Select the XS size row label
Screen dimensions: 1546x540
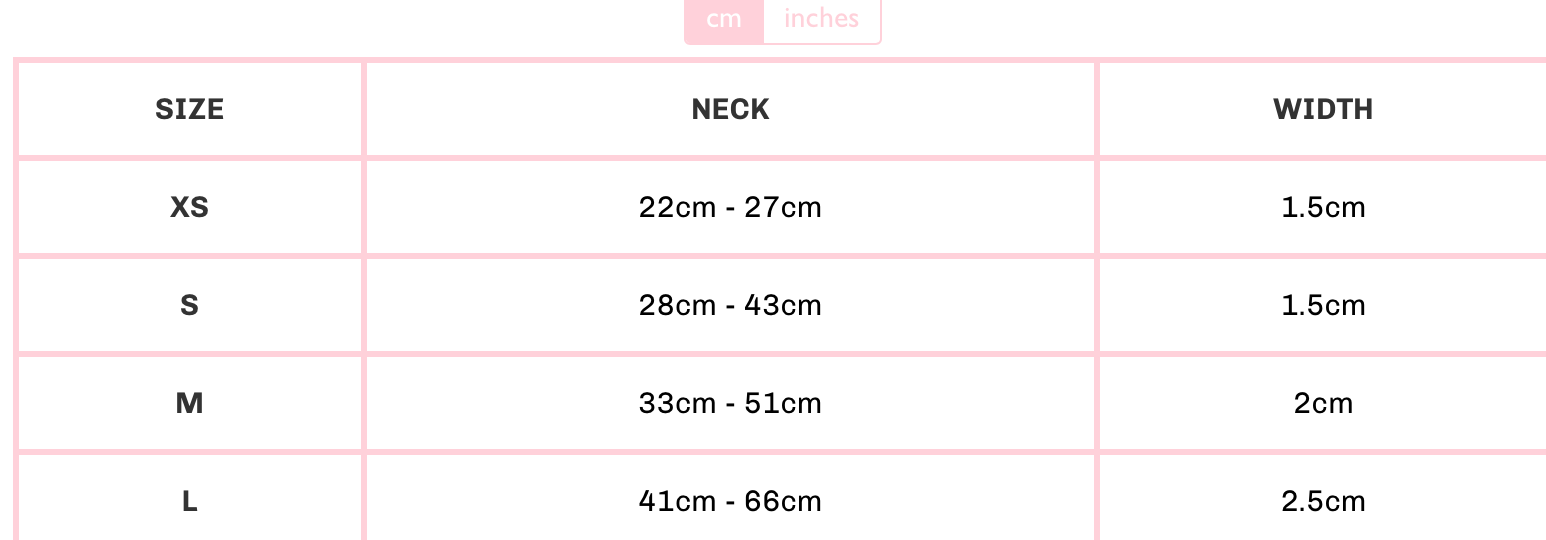[x=190, y=207]
